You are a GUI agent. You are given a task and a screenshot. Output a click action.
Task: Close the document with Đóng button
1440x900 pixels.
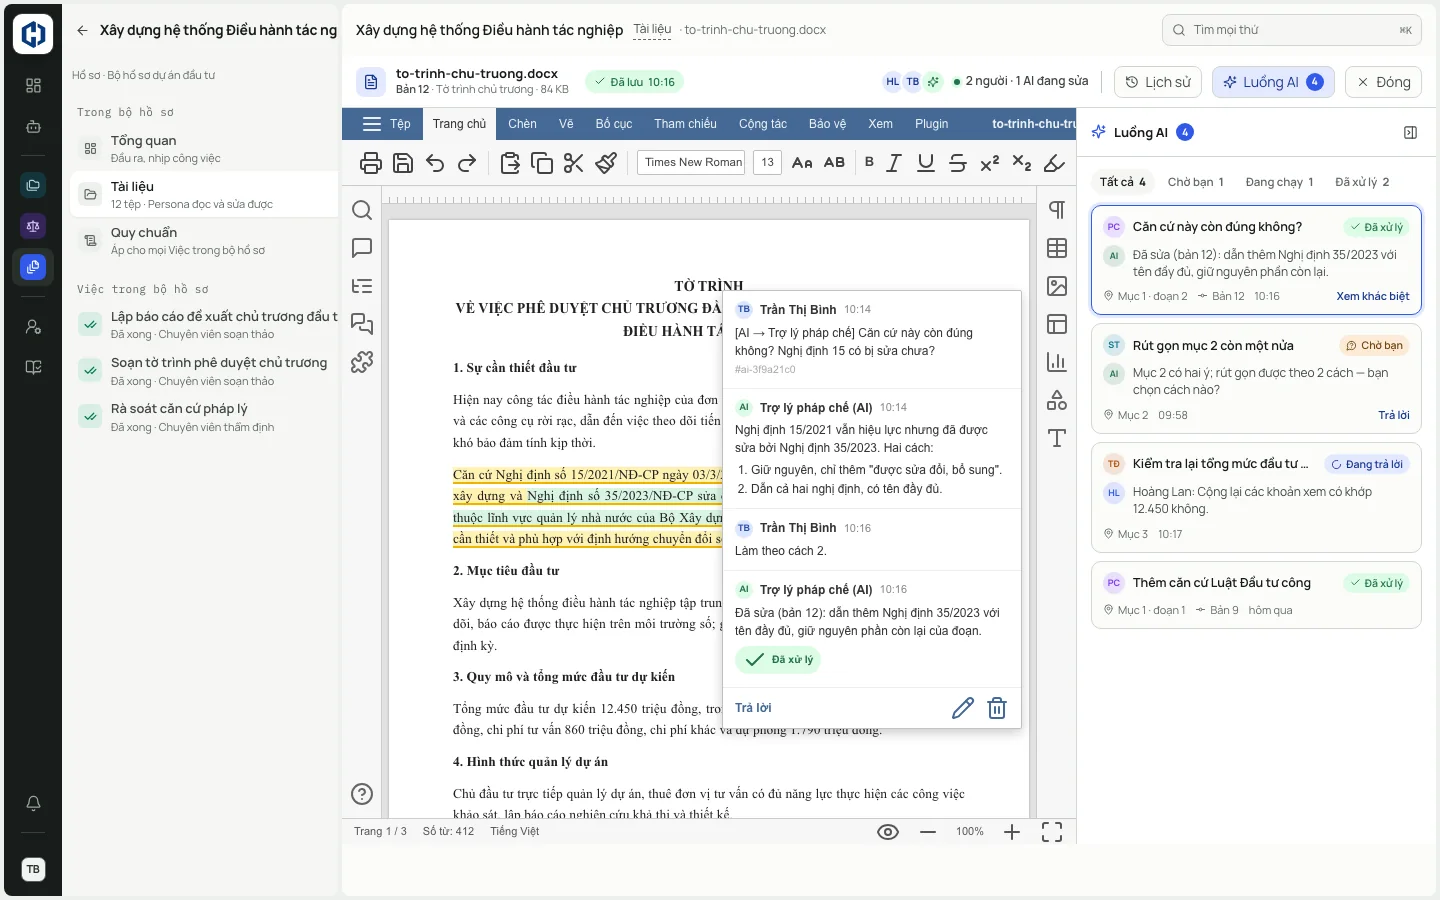coord(1383,82)
